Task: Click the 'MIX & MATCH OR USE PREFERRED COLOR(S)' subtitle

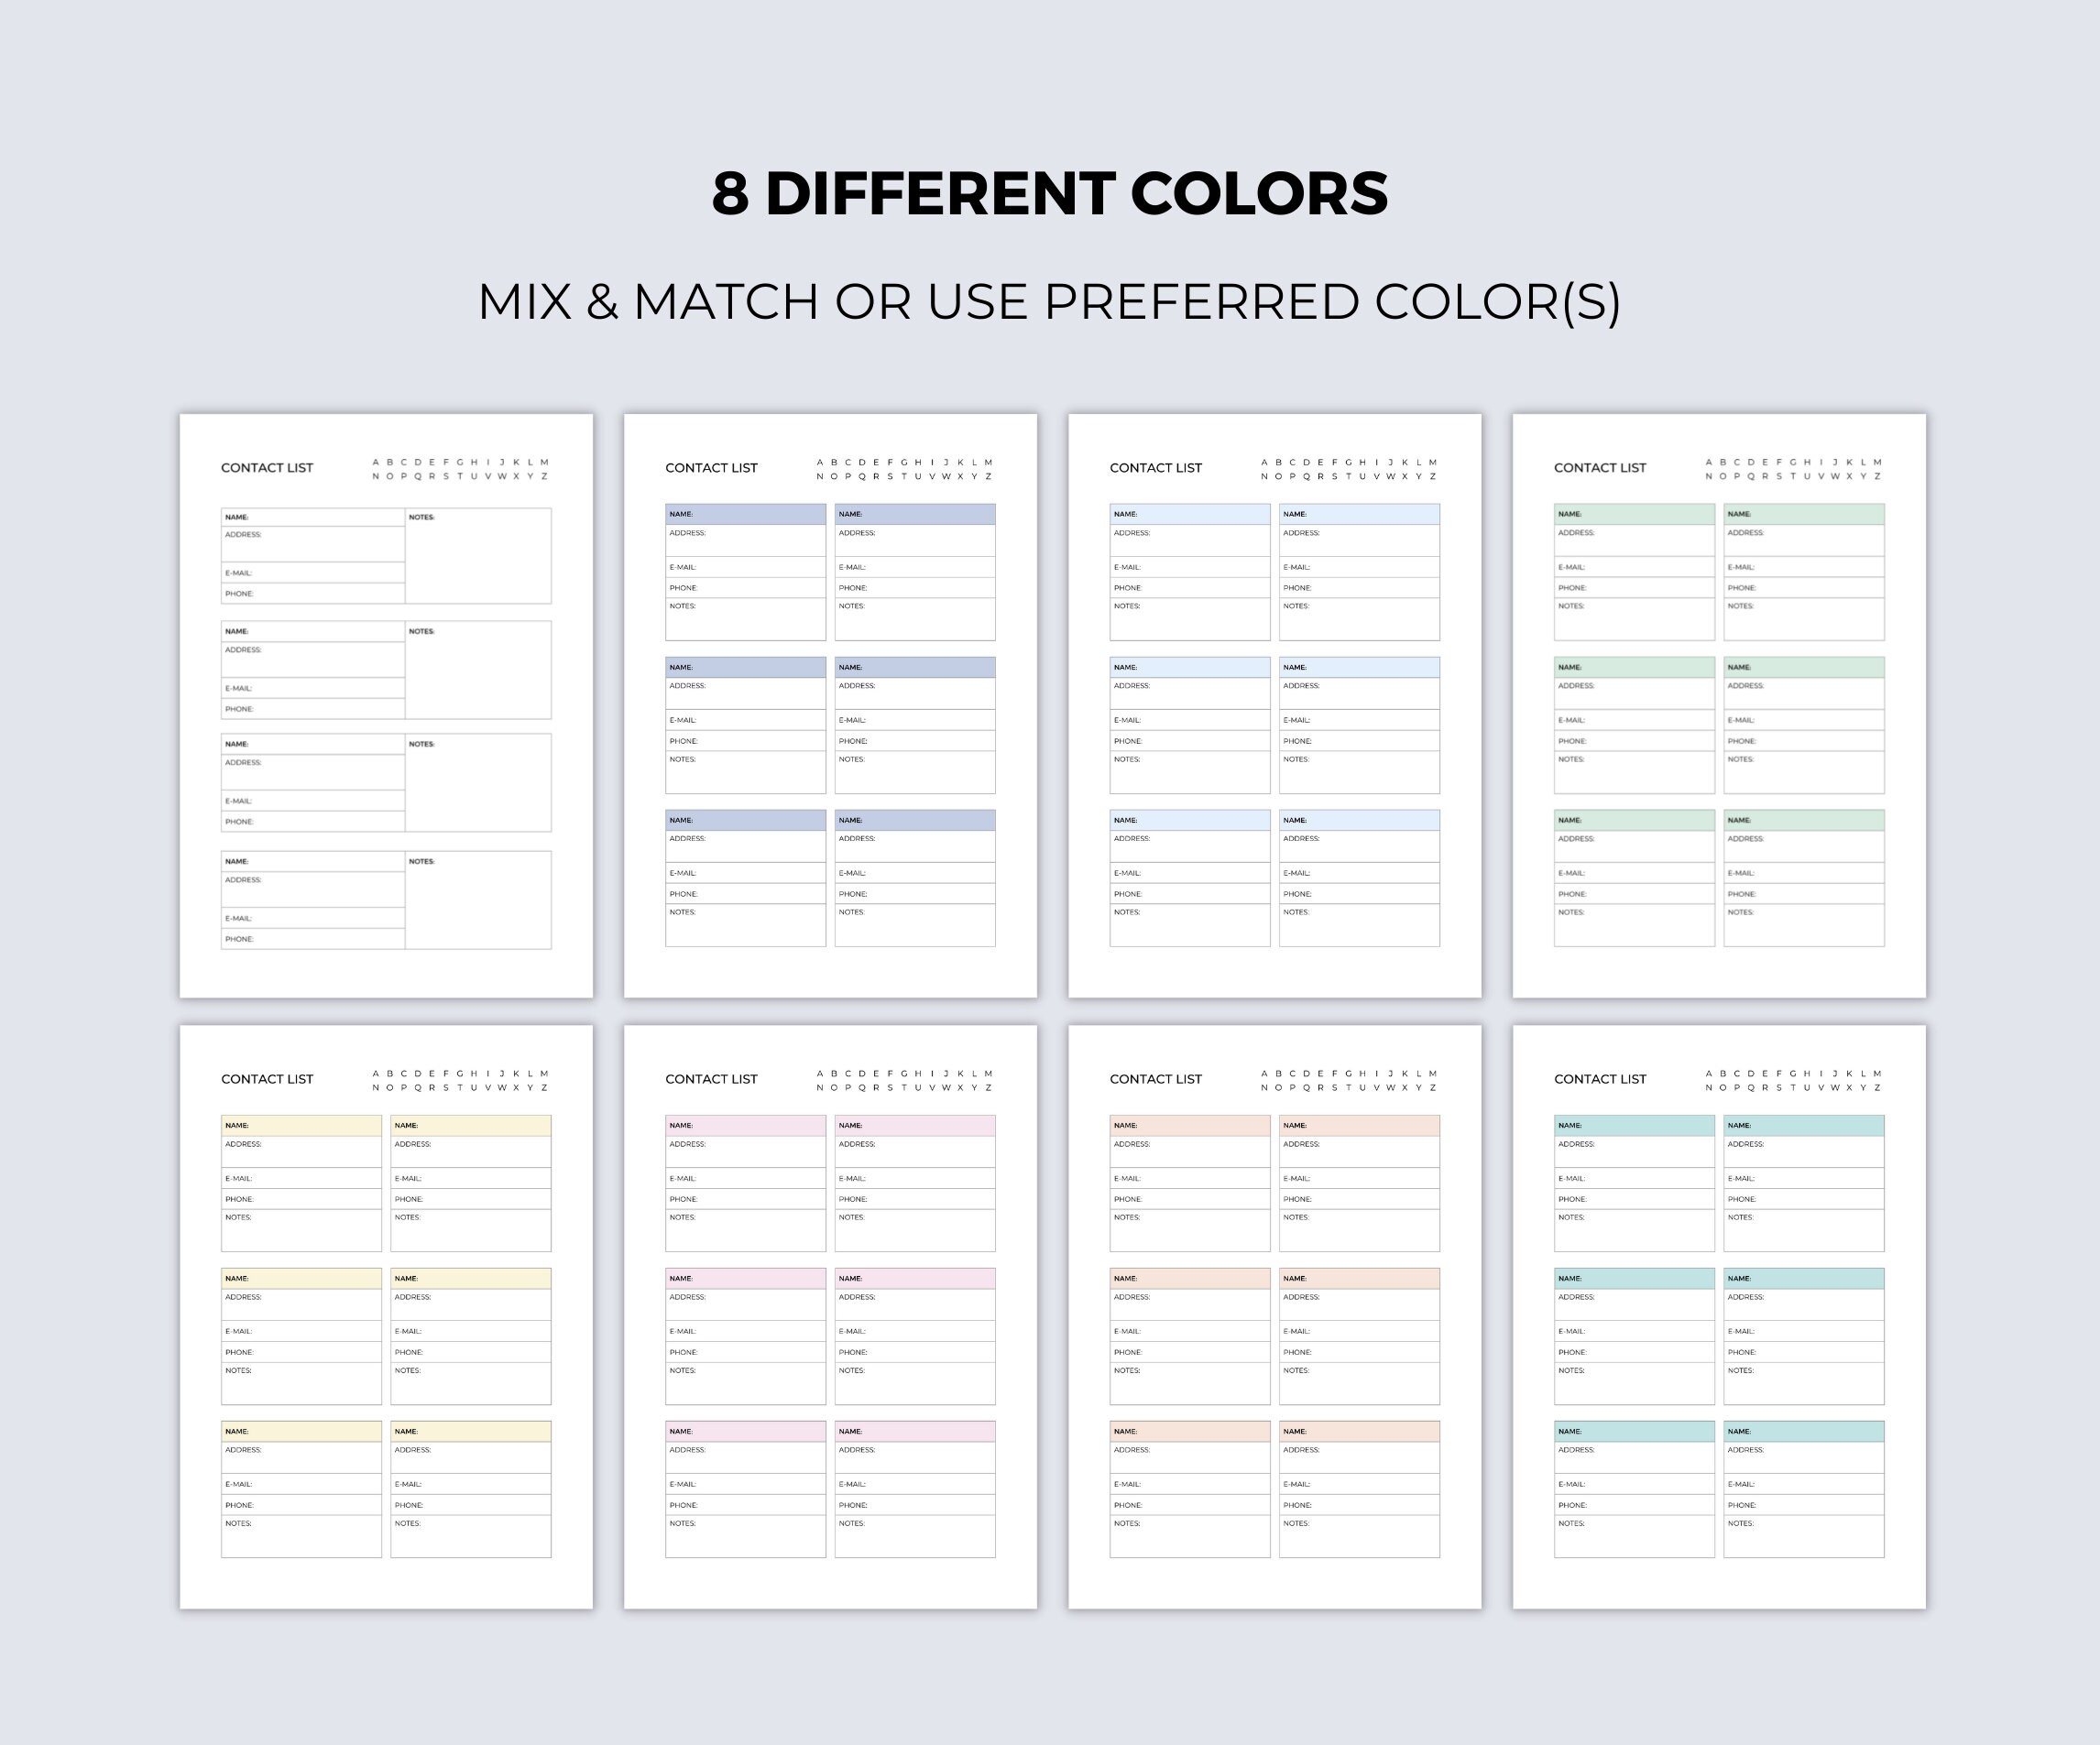Action: tap(1050, 302)
